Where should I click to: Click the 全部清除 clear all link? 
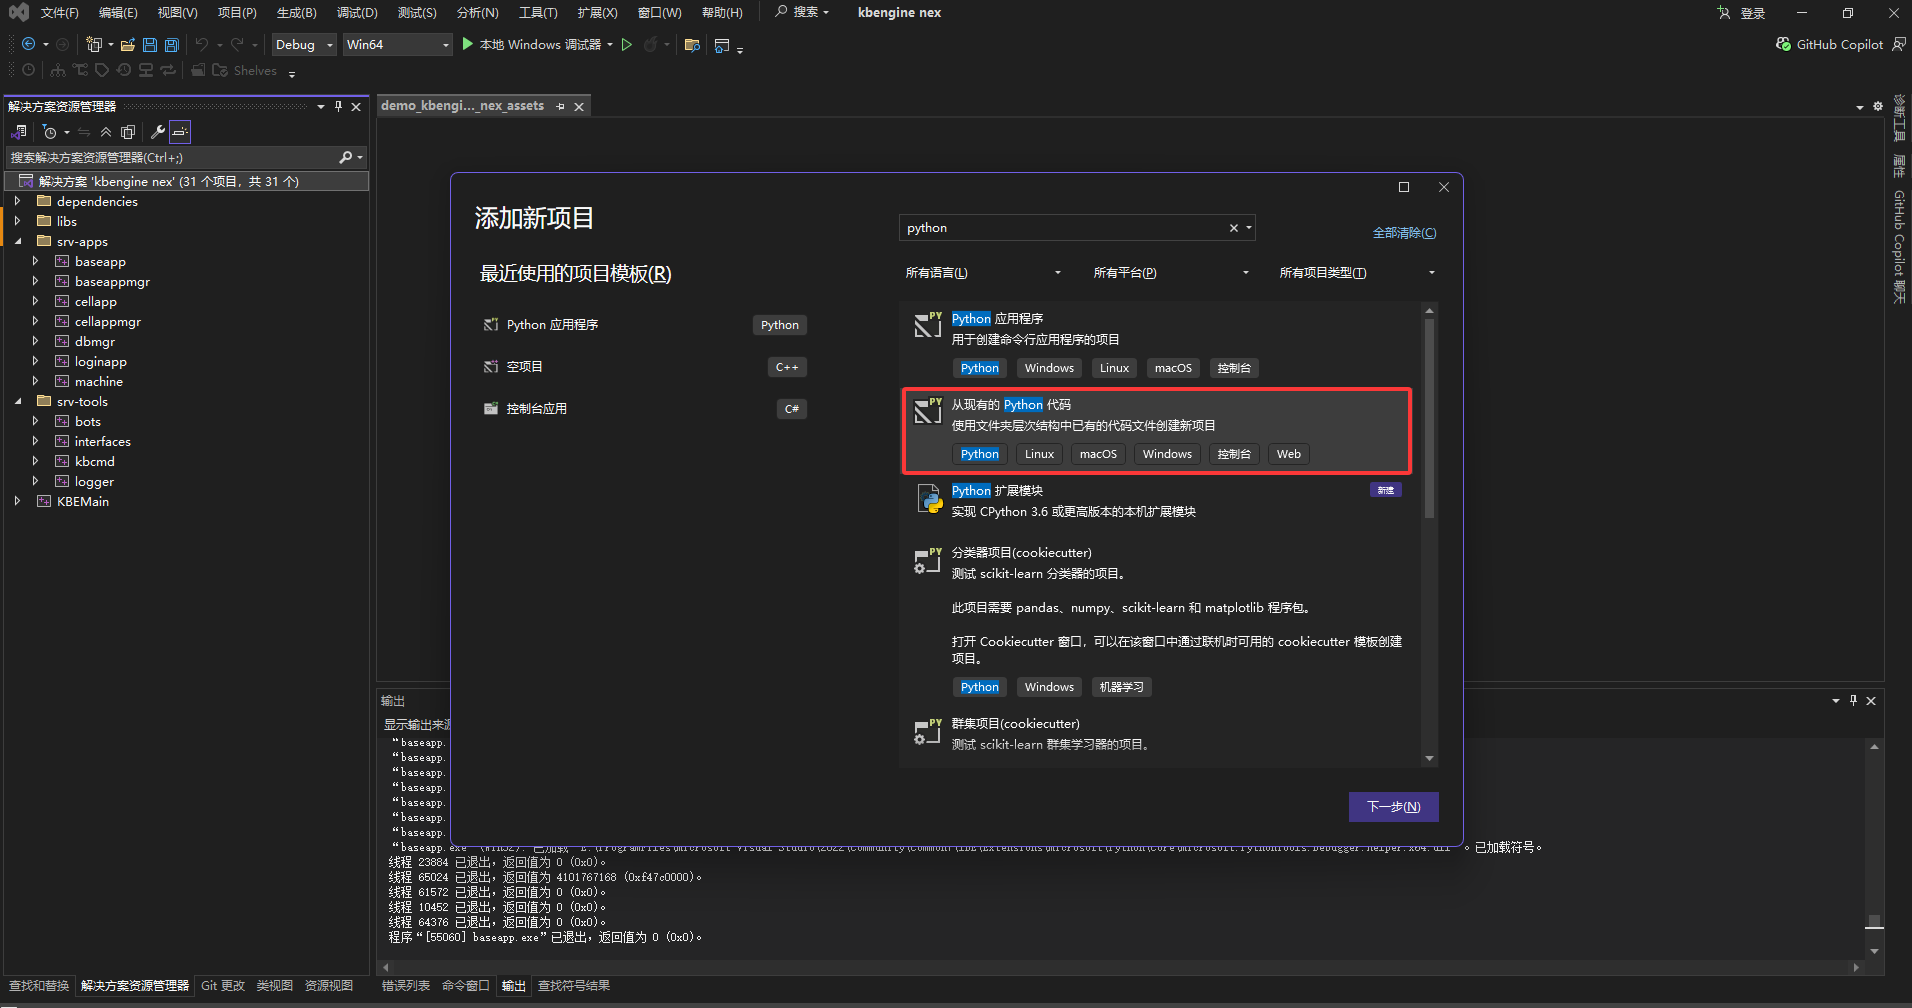point(1404,233)
